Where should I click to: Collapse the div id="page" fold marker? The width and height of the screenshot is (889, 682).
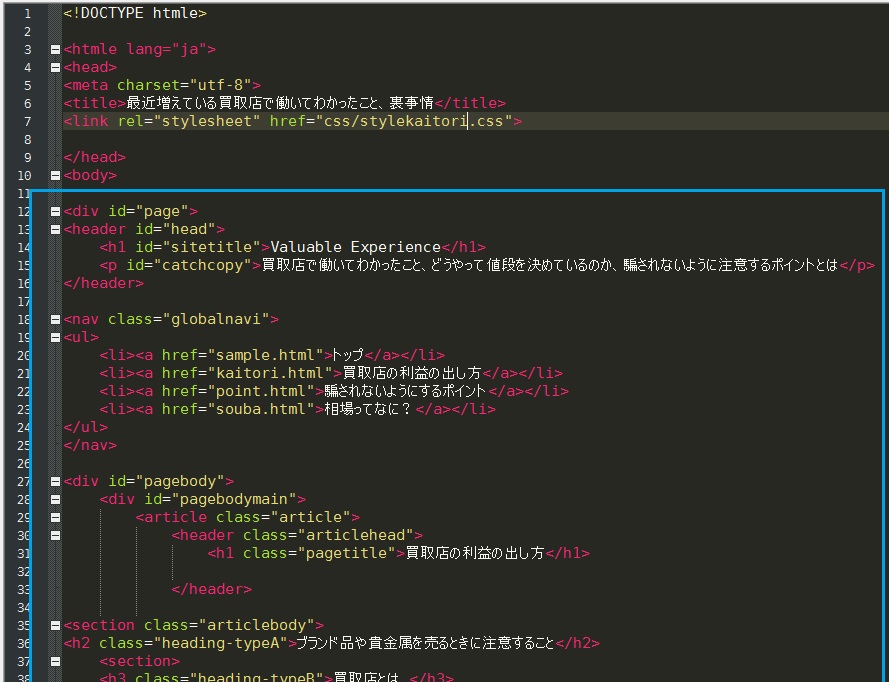(x=55, y=211)
